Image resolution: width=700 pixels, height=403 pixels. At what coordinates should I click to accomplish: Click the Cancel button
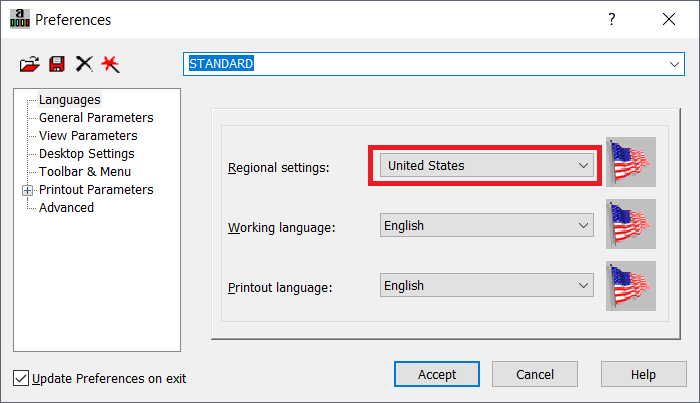[x=535, y=374]
